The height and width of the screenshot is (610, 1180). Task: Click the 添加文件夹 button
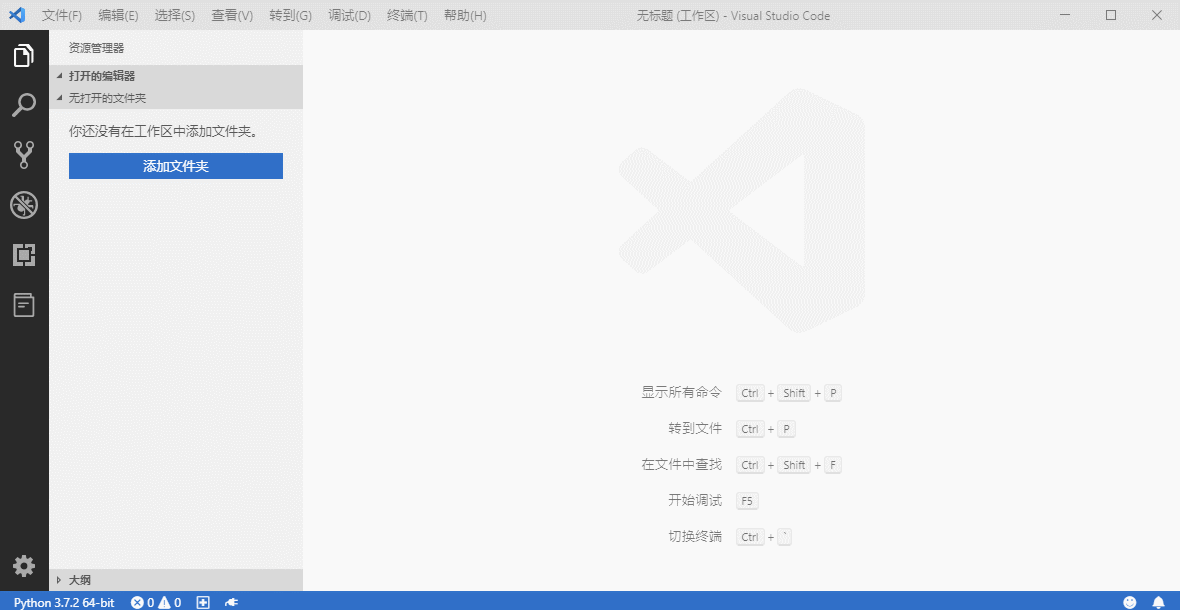(x=175, y=166)
